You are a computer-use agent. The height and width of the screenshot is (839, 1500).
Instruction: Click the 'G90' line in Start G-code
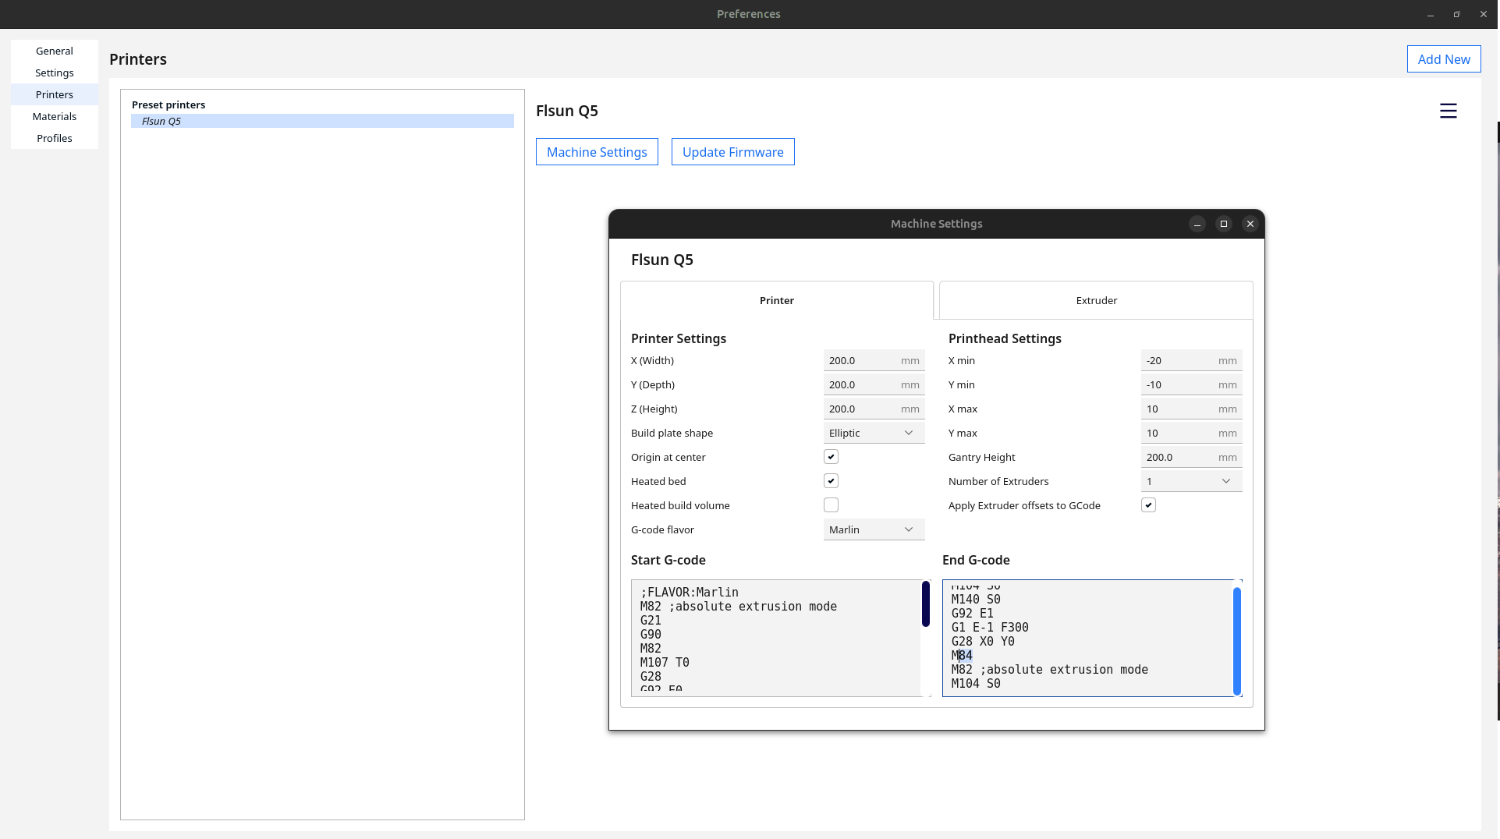[651, 635]
